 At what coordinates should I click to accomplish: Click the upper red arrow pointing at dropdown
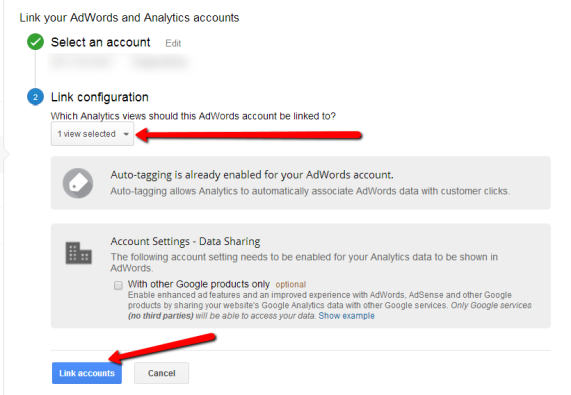(248, 135)
